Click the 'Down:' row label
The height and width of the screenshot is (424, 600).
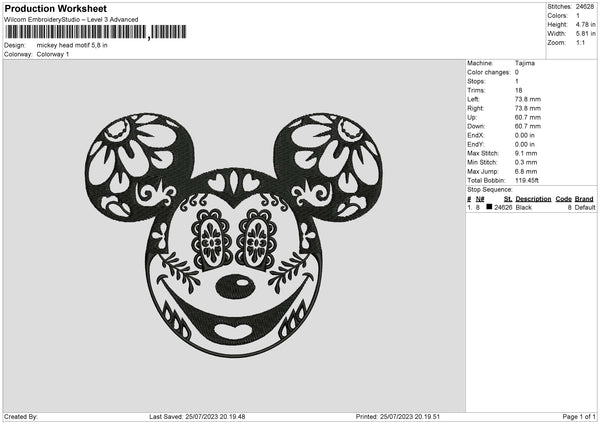click(x=476, y=126)
